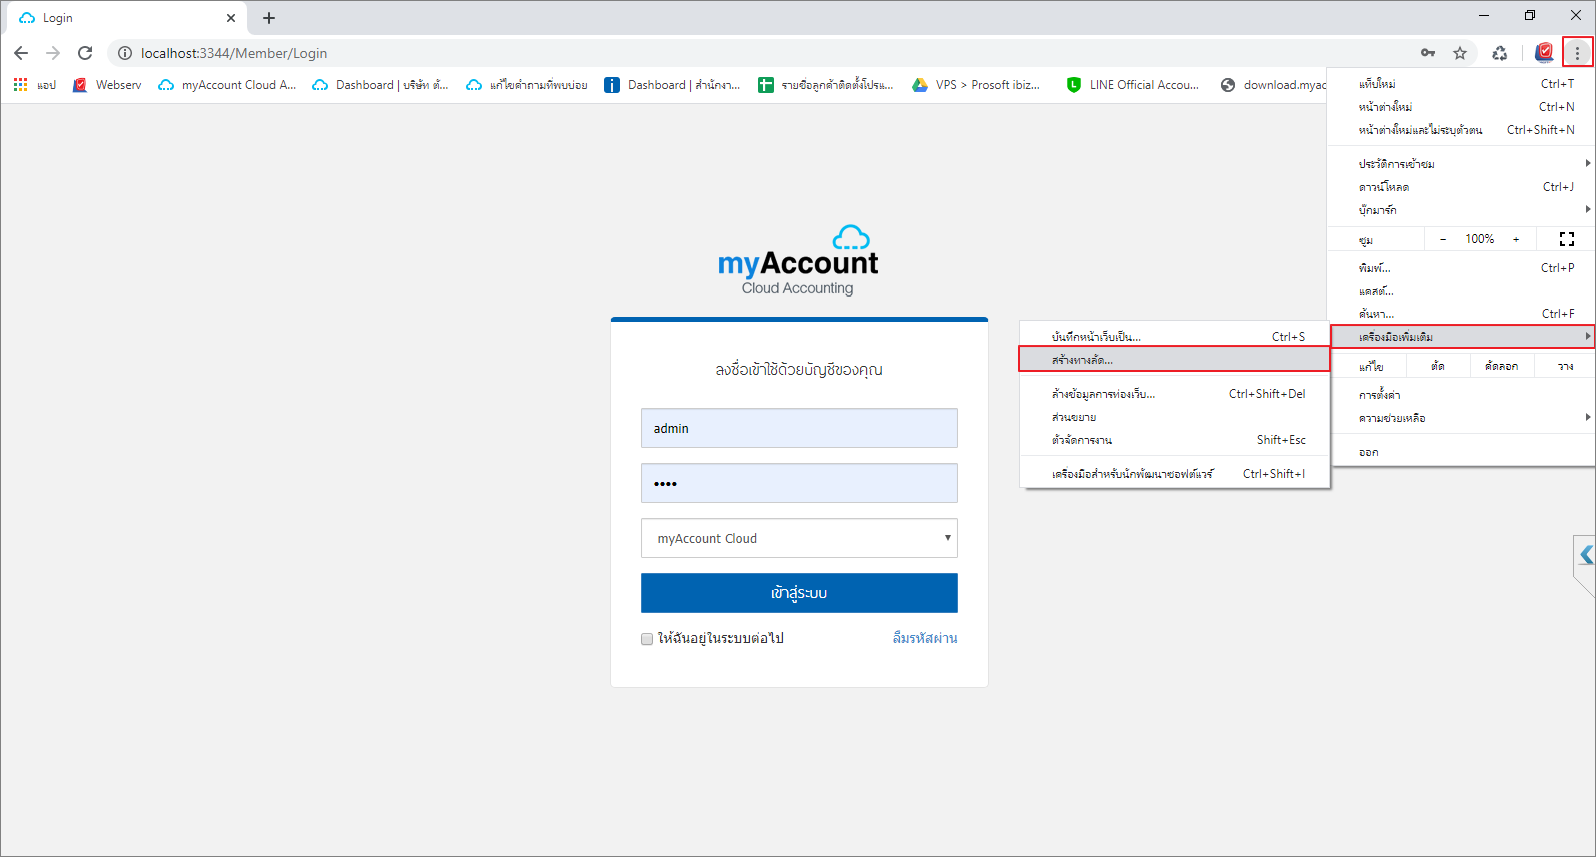The width and height of the screenshot is (1596, 857).
Task: Open the Dashboard | สำนักงา... bookmark
Action: click(x=672, y=85)
